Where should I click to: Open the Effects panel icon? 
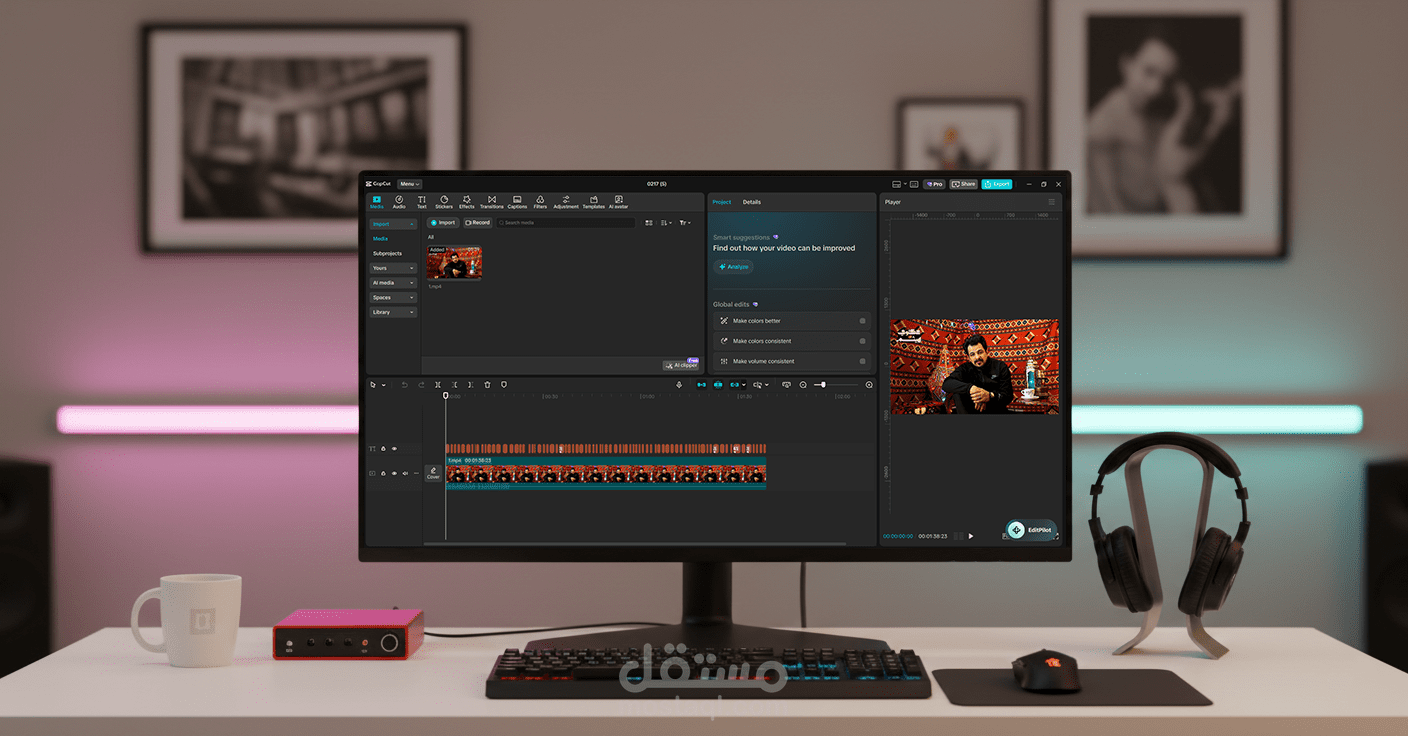(467, 202)
